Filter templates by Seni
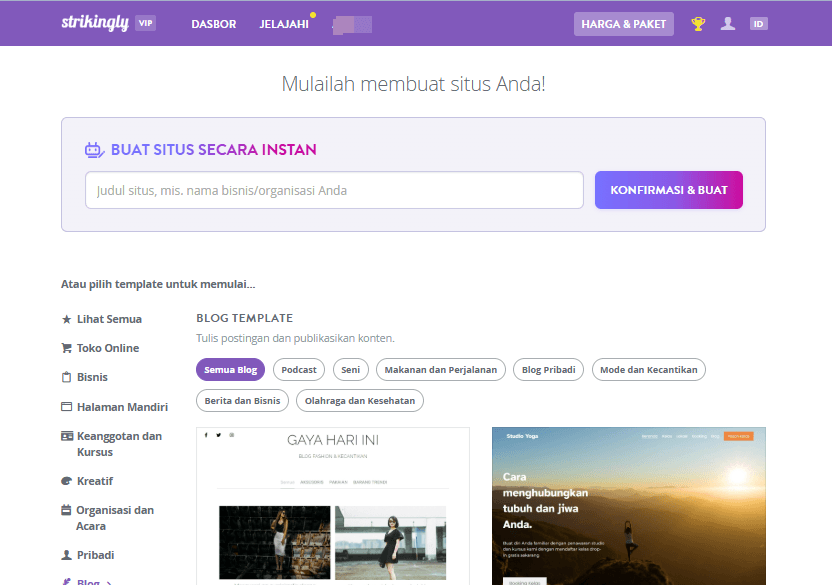Image resolution: width=832 pixels, height=585 pixels. 350,369
